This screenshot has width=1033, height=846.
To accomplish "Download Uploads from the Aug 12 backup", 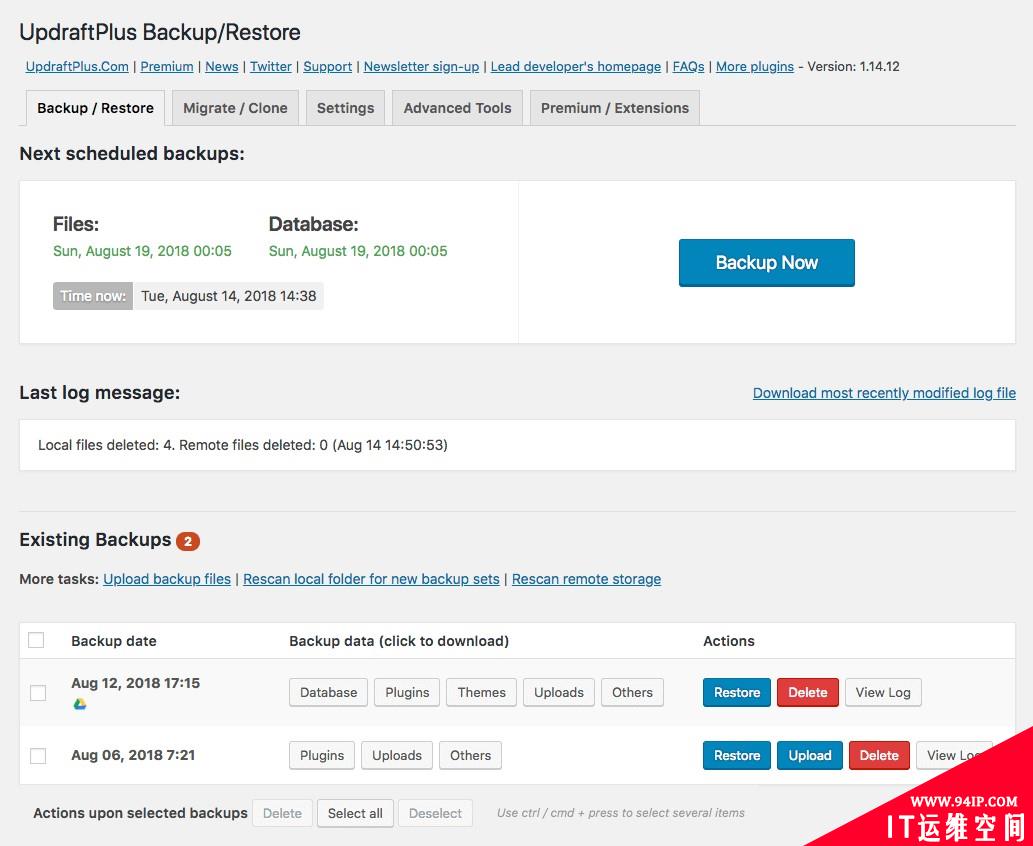I will (559, 692).
